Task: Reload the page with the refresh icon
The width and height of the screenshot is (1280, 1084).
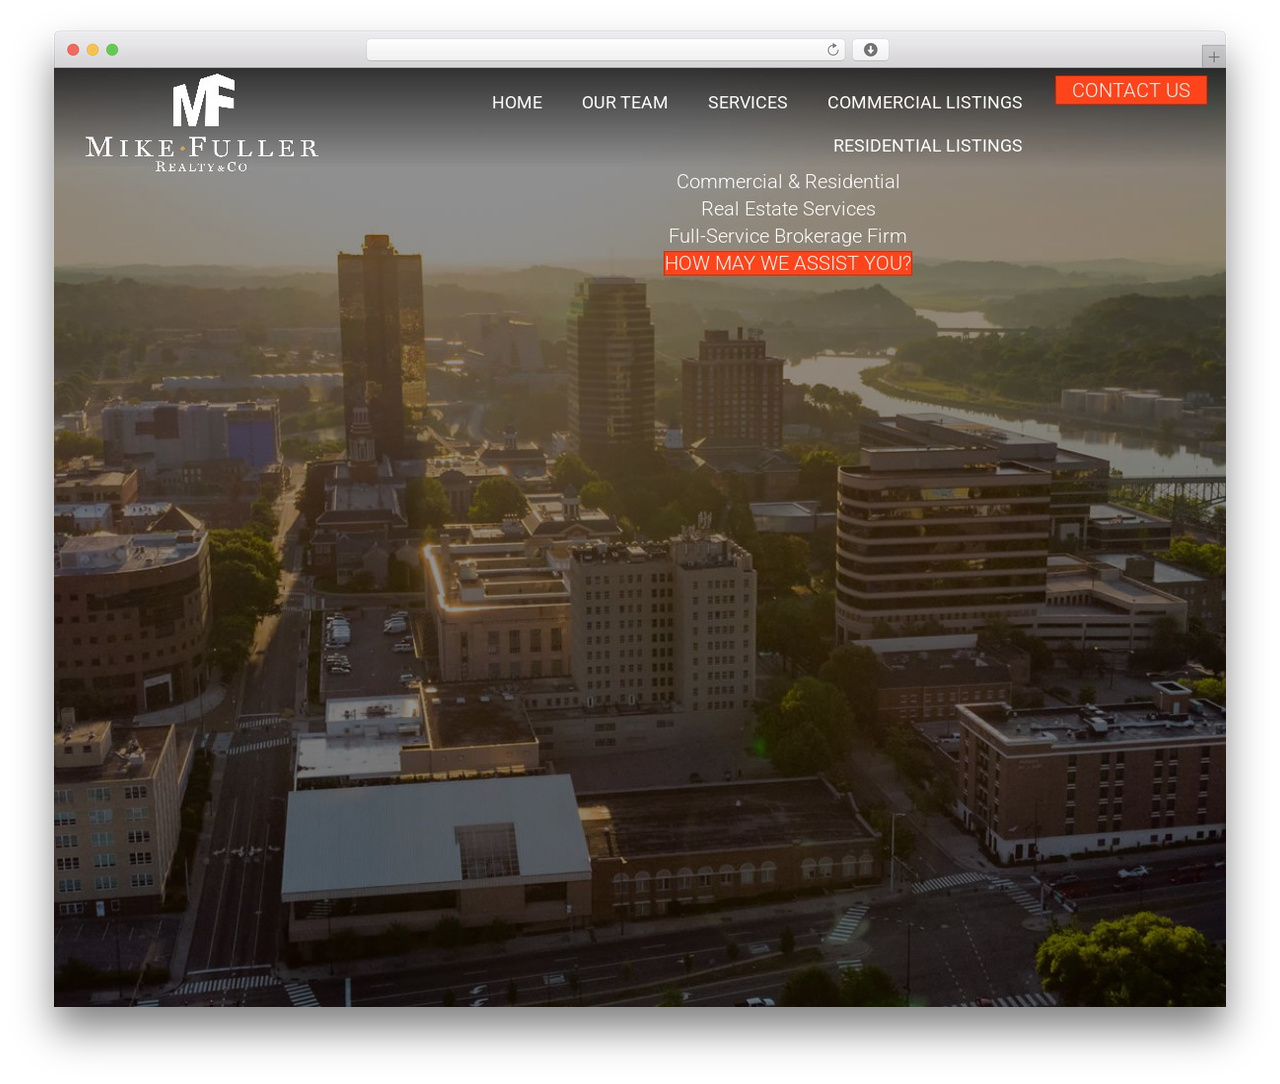Action: 833,50
